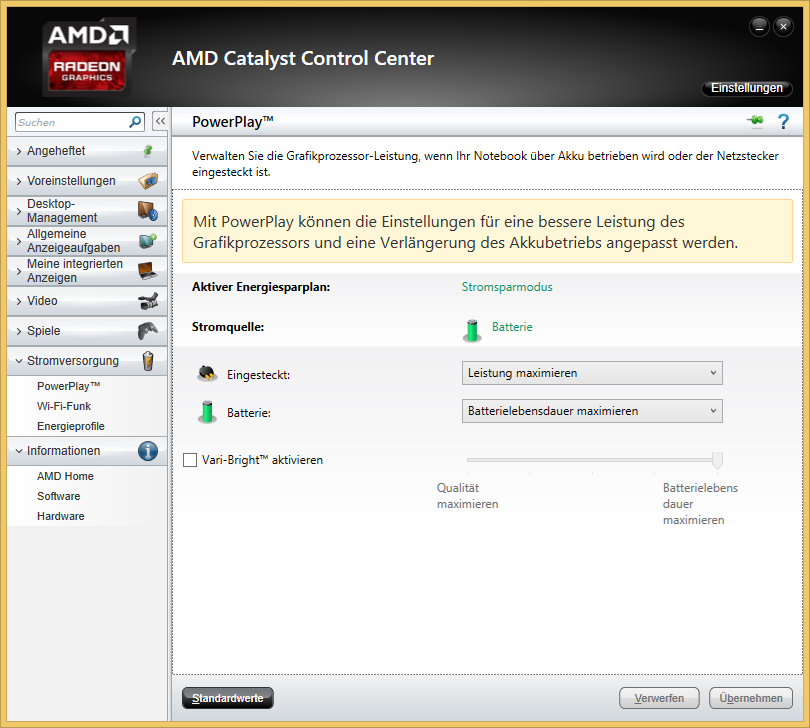Viewport: 810px width, 728px height.
Task: Click the Informationen blue info icon
Action: [x=147, y=451]
